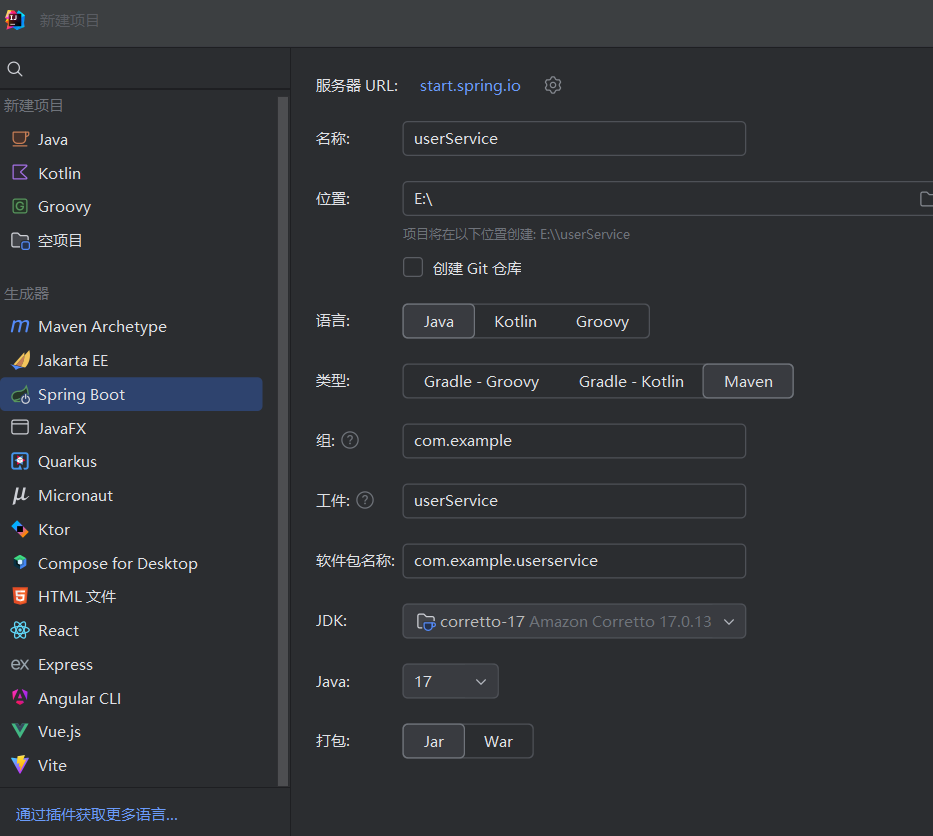Click the IntelliJ IDEA logo icon
This screenshot has height=836, width=933.
tap(15, 20)
